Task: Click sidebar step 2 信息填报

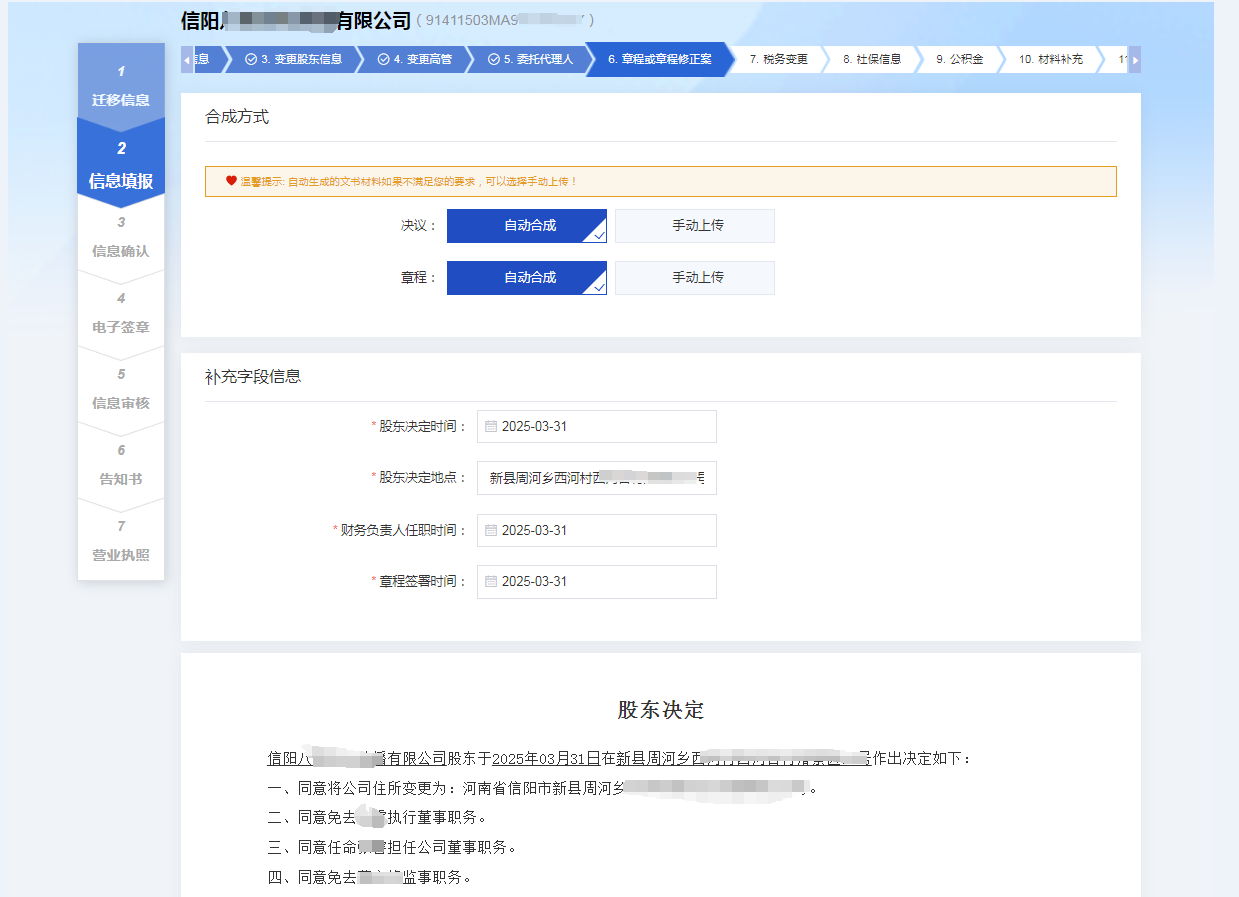Action: 121,165
